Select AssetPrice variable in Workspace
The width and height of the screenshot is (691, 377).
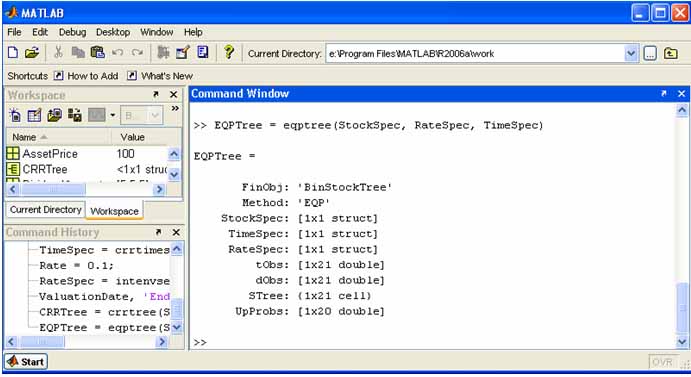[86, 153]
